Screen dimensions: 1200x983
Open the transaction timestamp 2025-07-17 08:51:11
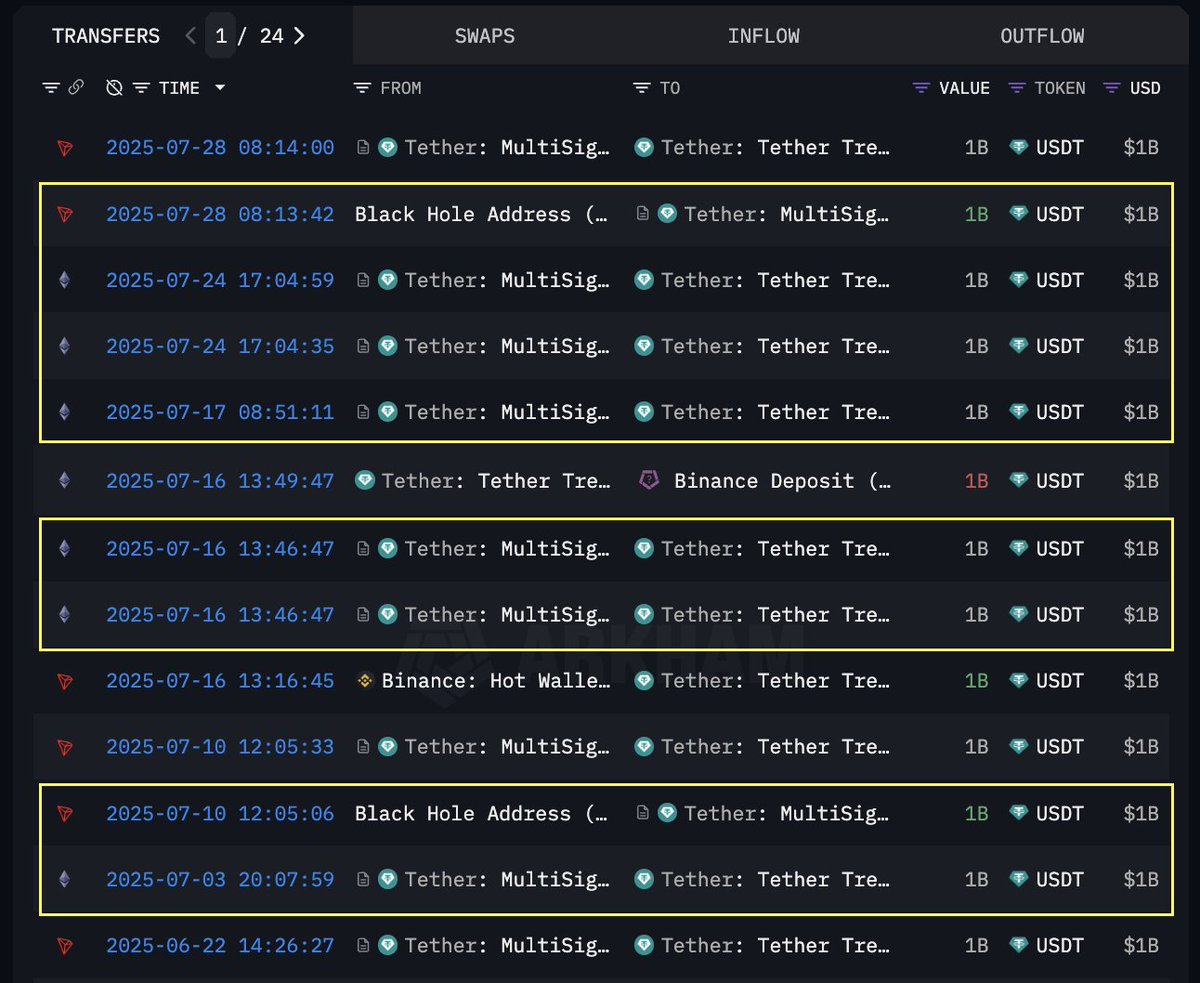coord(220,412)
